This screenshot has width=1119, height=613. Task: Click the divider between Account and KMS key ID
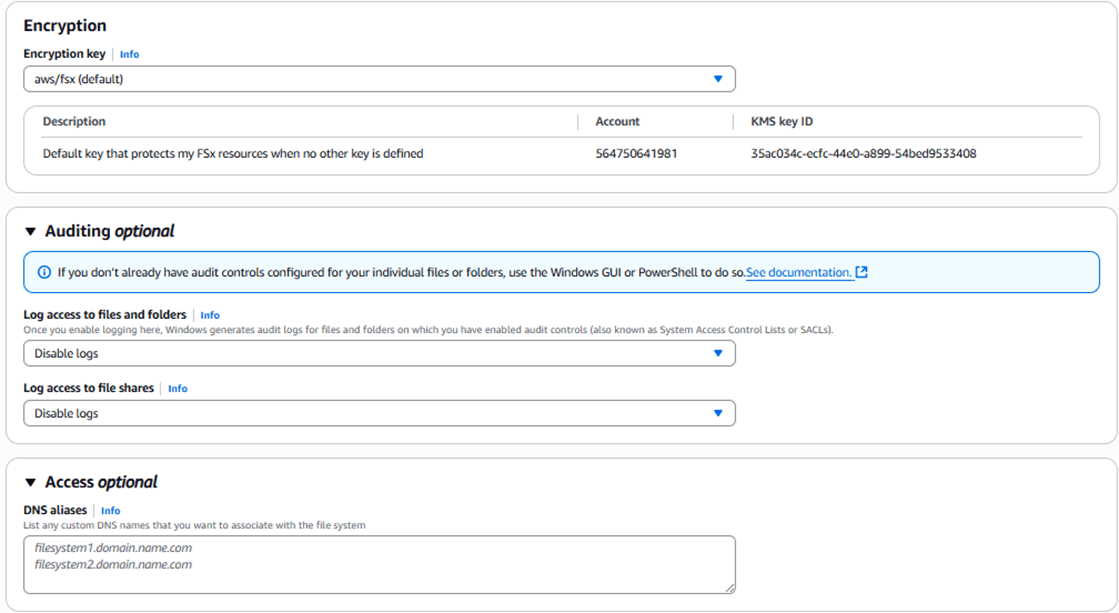point(732,121)
